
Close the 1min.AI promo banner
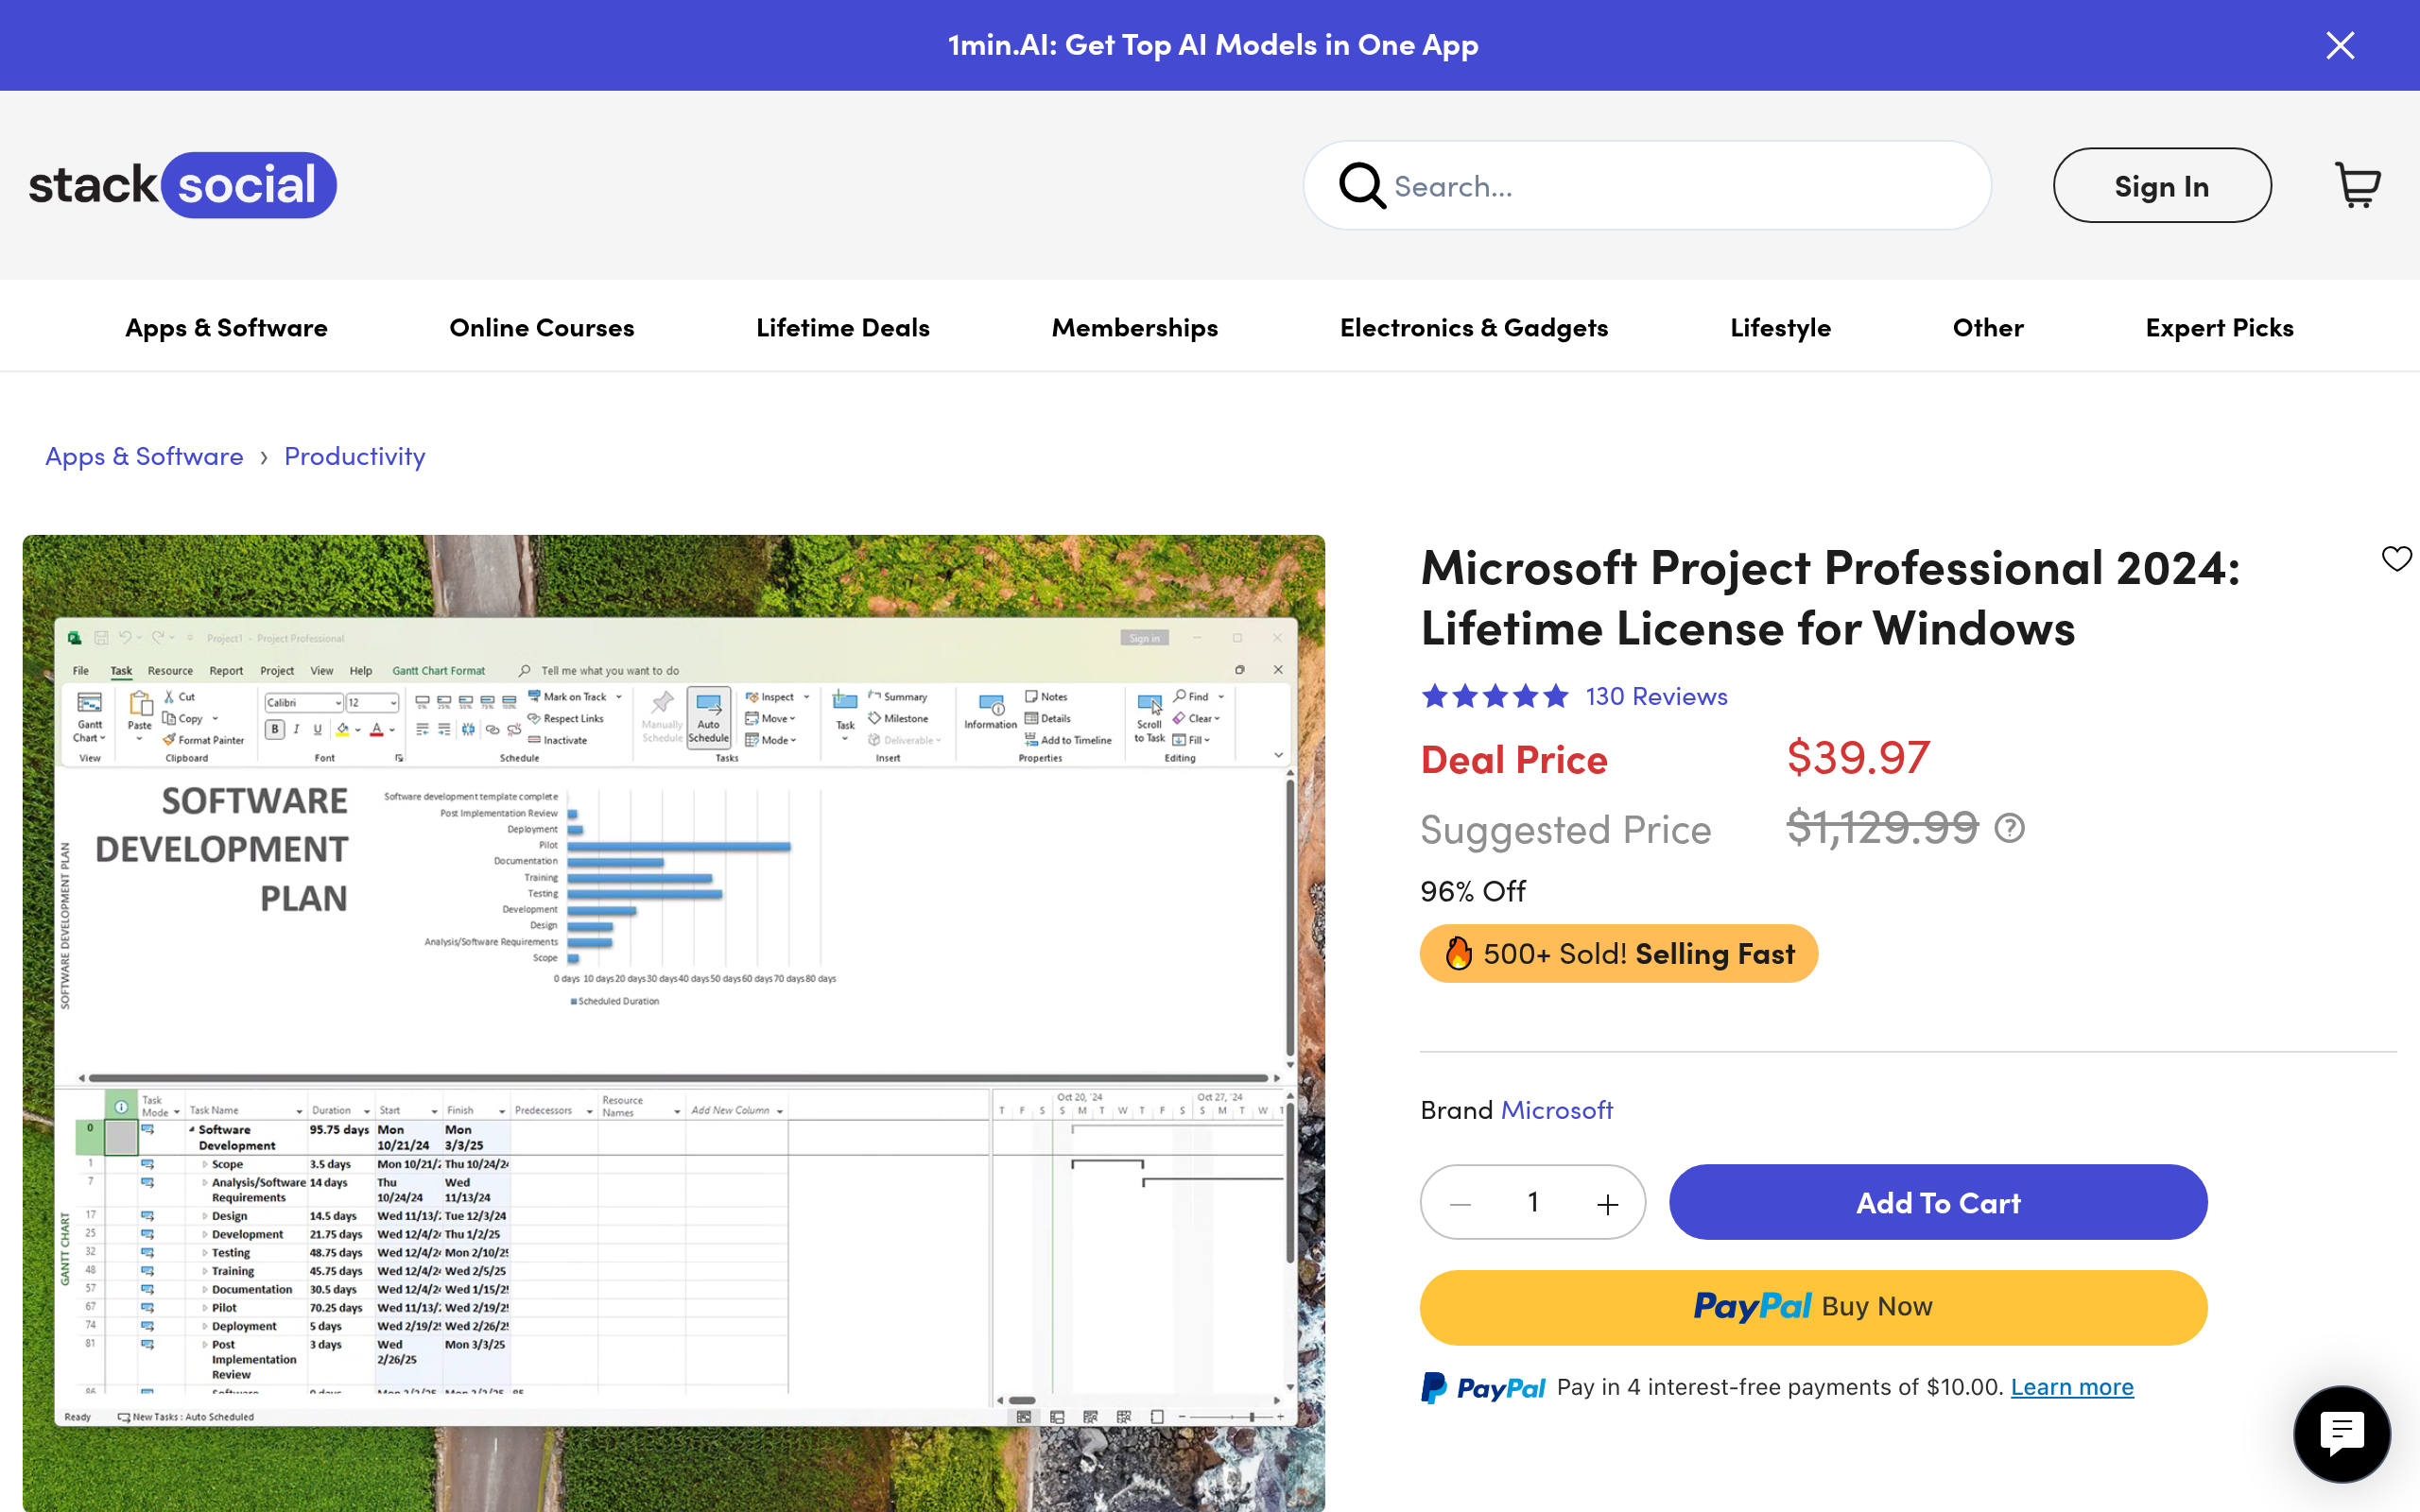2339,45
